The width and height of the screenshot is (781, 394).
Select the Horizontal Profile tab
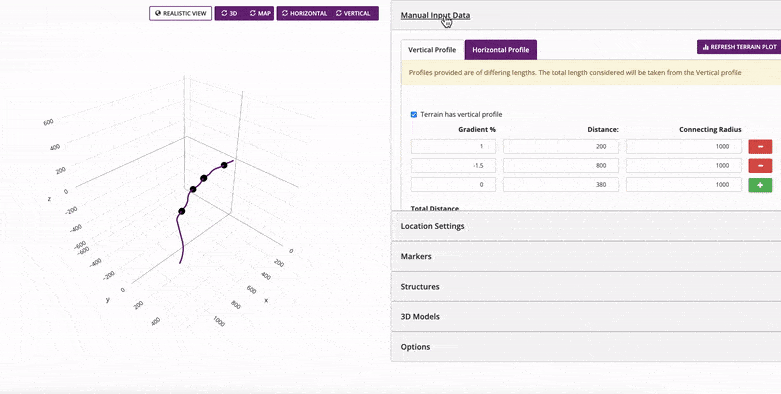click(x=501, y=50)
